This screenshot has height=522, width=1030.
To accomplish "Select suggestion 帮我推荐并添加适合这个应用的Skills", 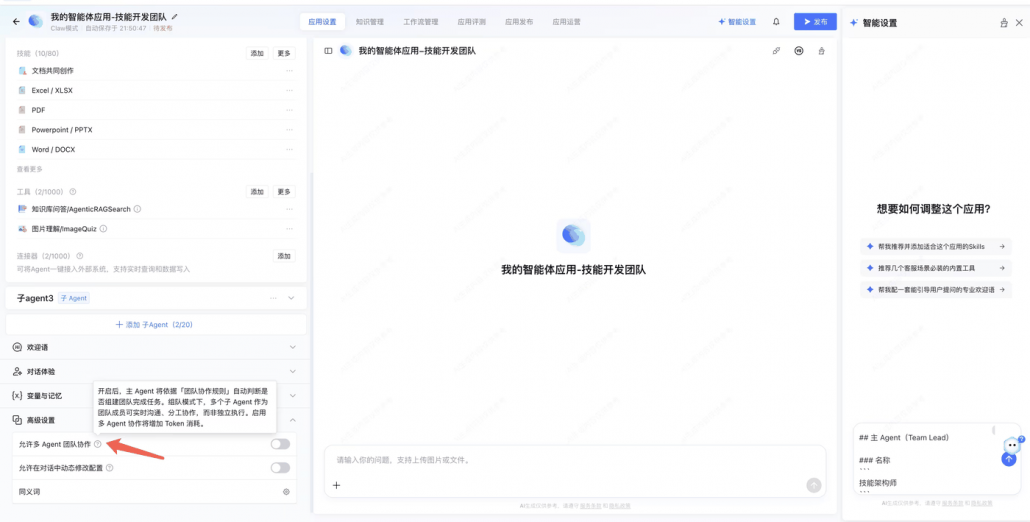I will (935, 247).
